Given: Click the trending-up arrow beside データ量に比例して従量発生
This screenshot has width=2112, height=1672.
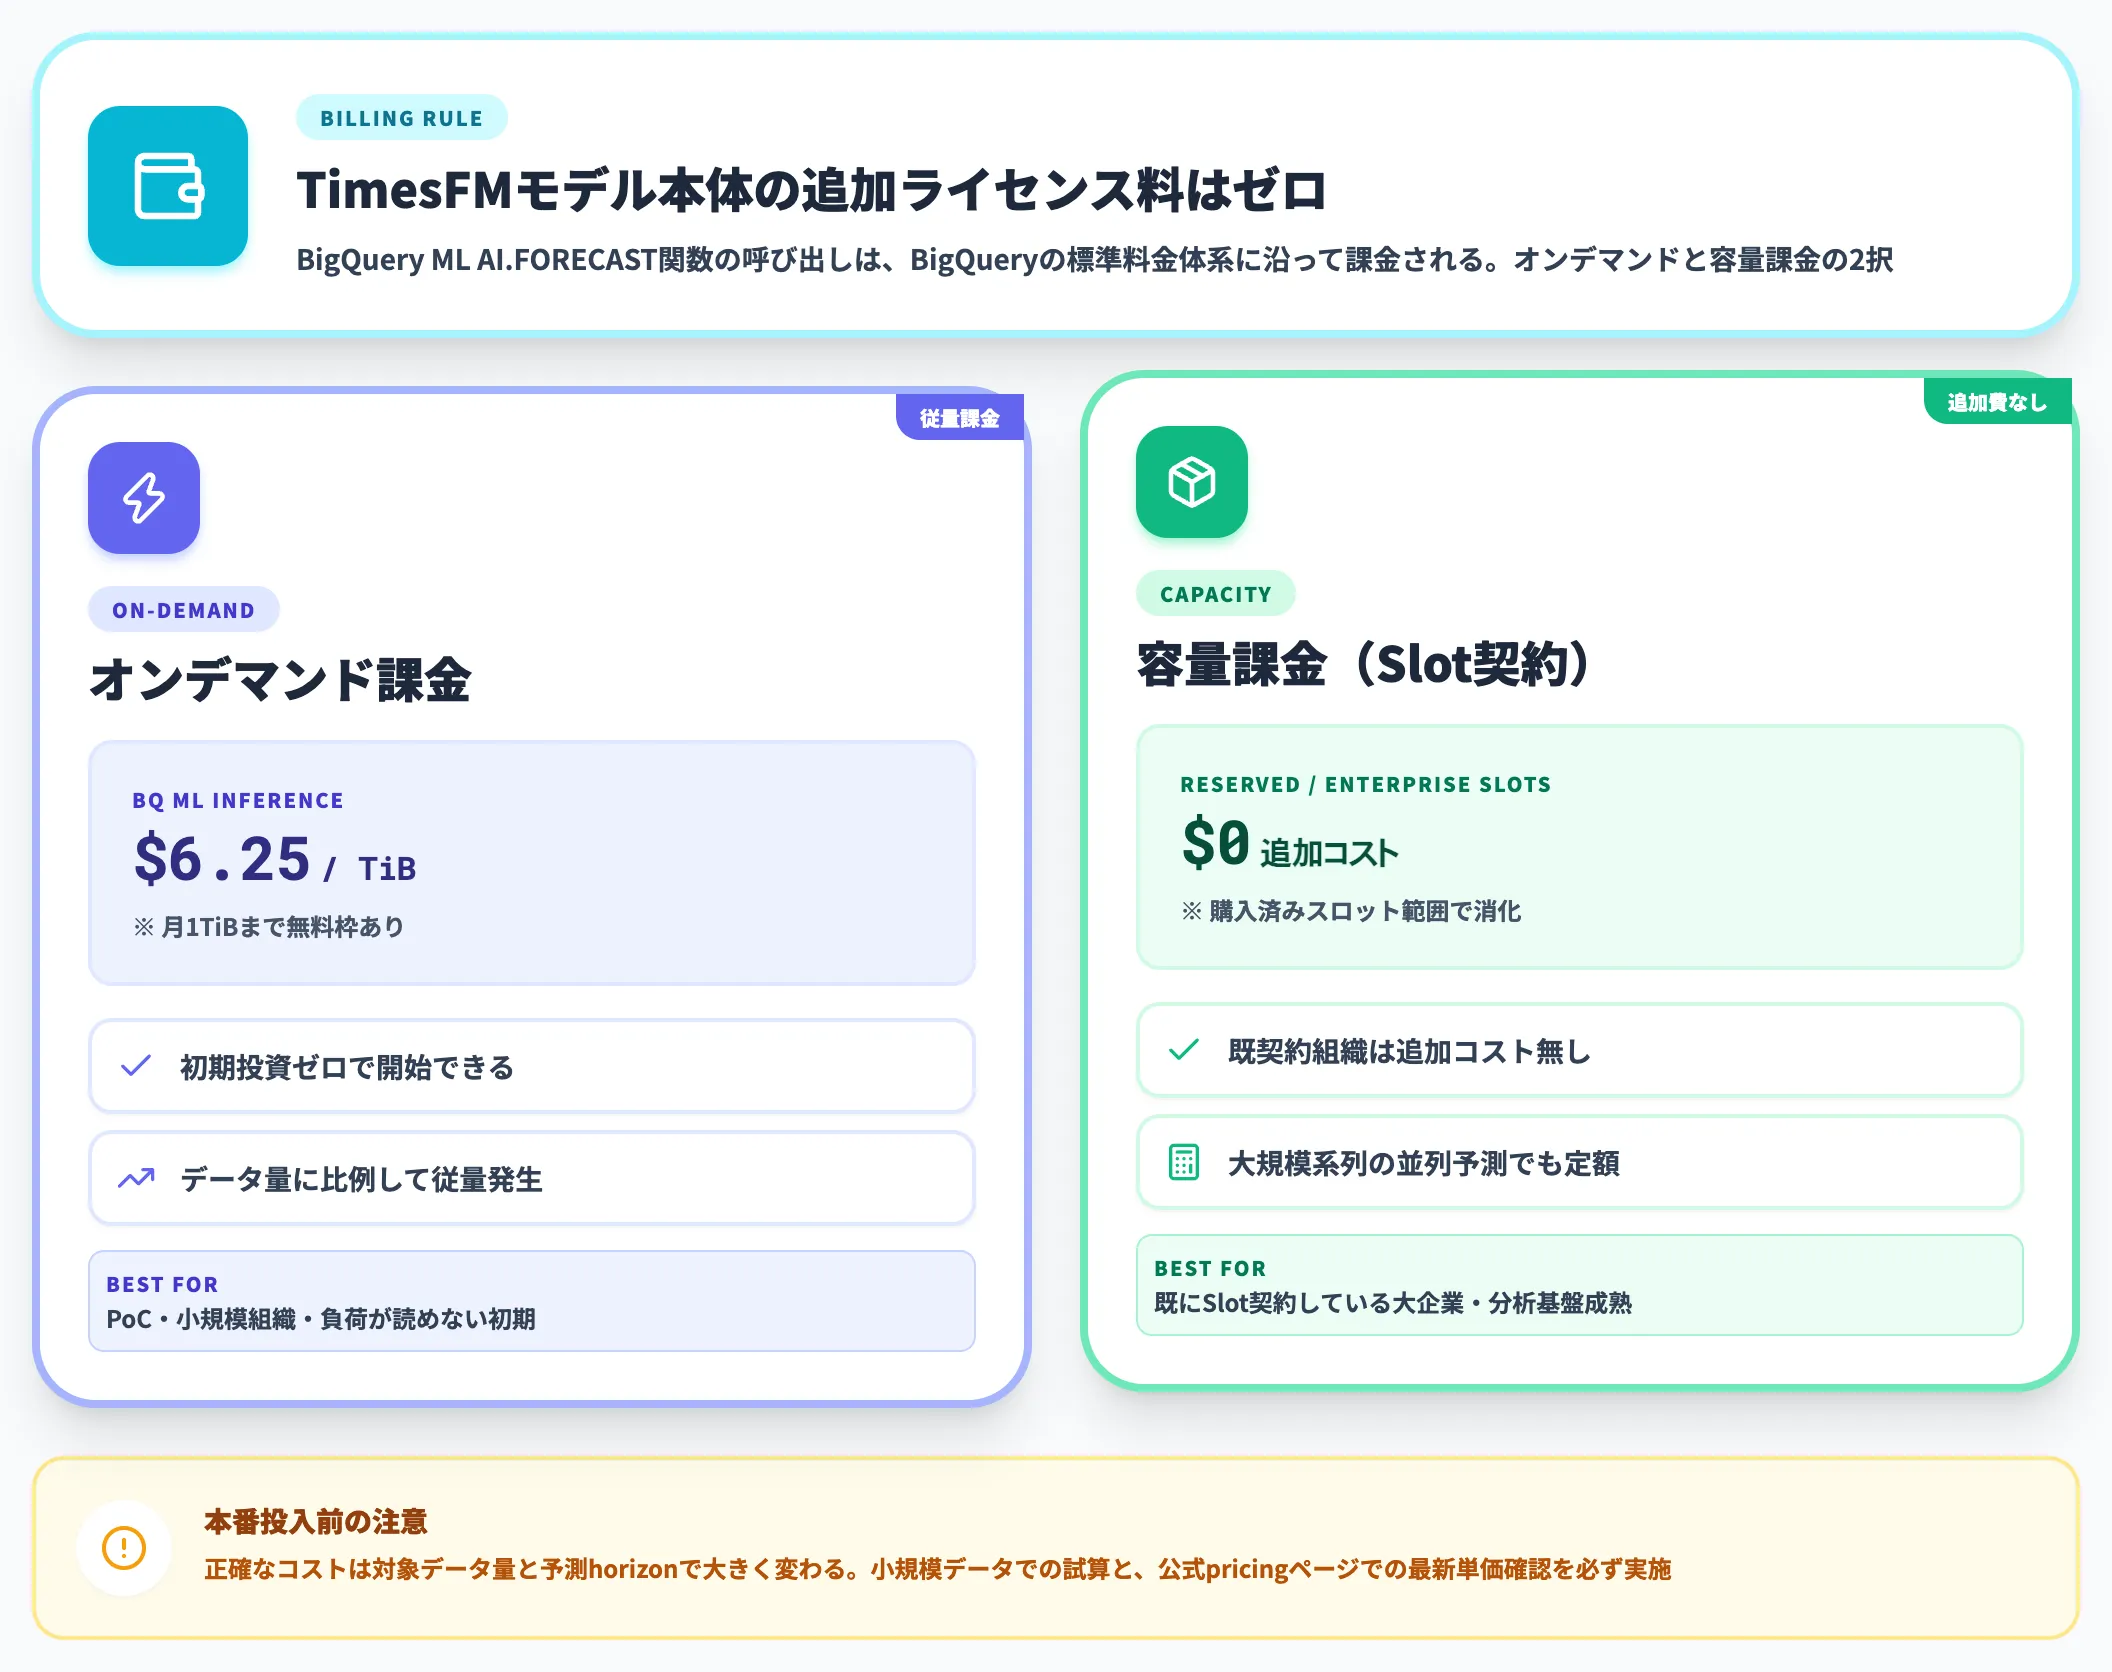Looking at the screenshot, I should (136, 1178).
